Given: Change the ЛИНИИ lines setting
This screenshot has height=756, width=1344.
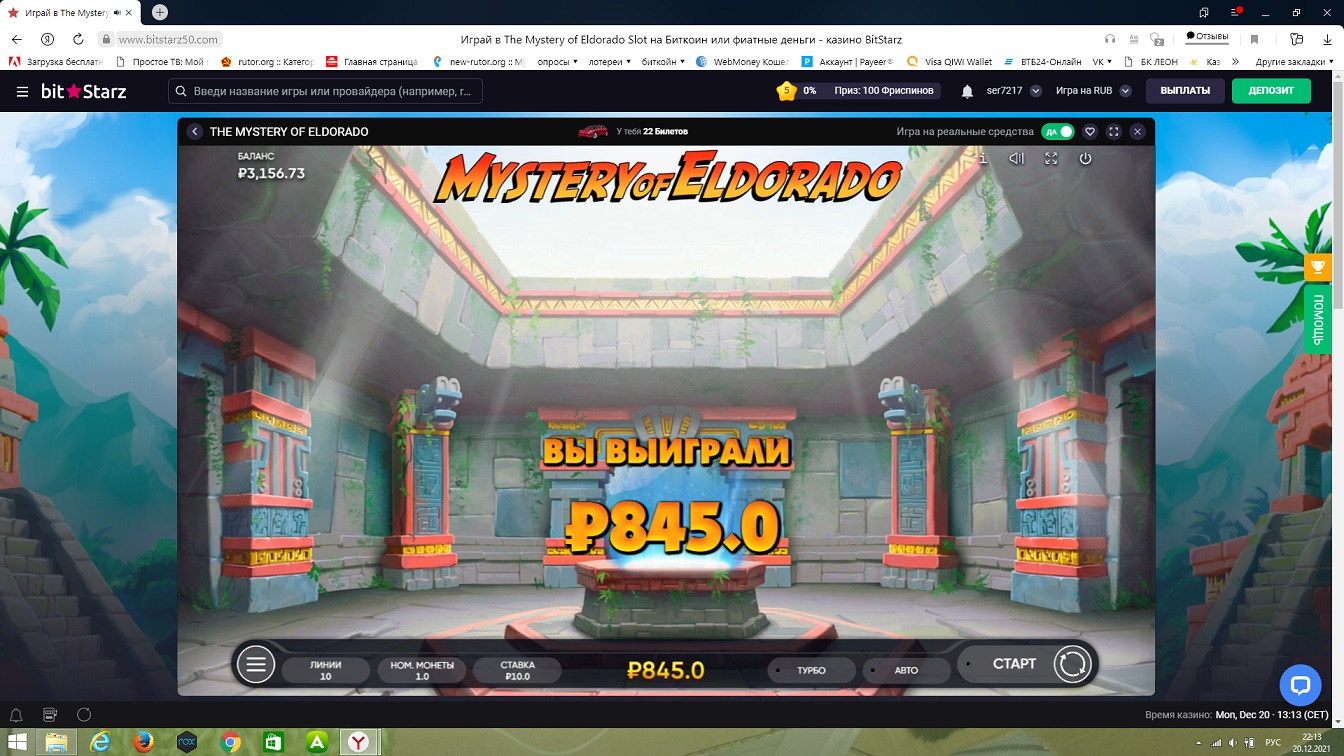Looking at the screenshot, I should pos(326,670).
